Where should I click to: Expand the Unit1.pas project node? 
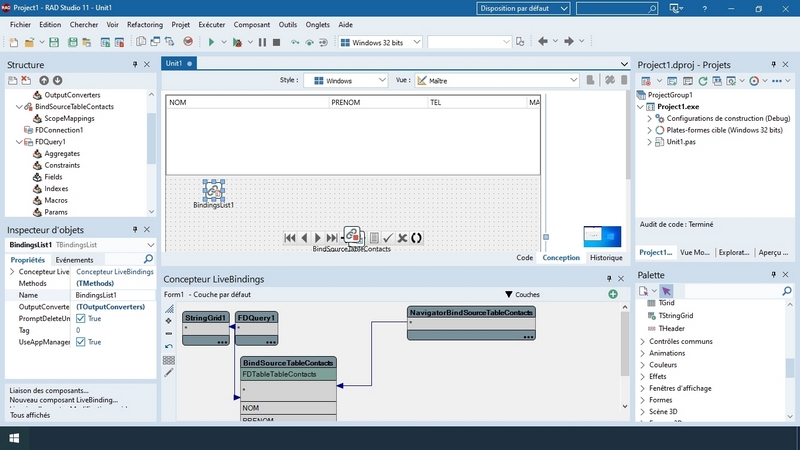[x=648, y=142]
